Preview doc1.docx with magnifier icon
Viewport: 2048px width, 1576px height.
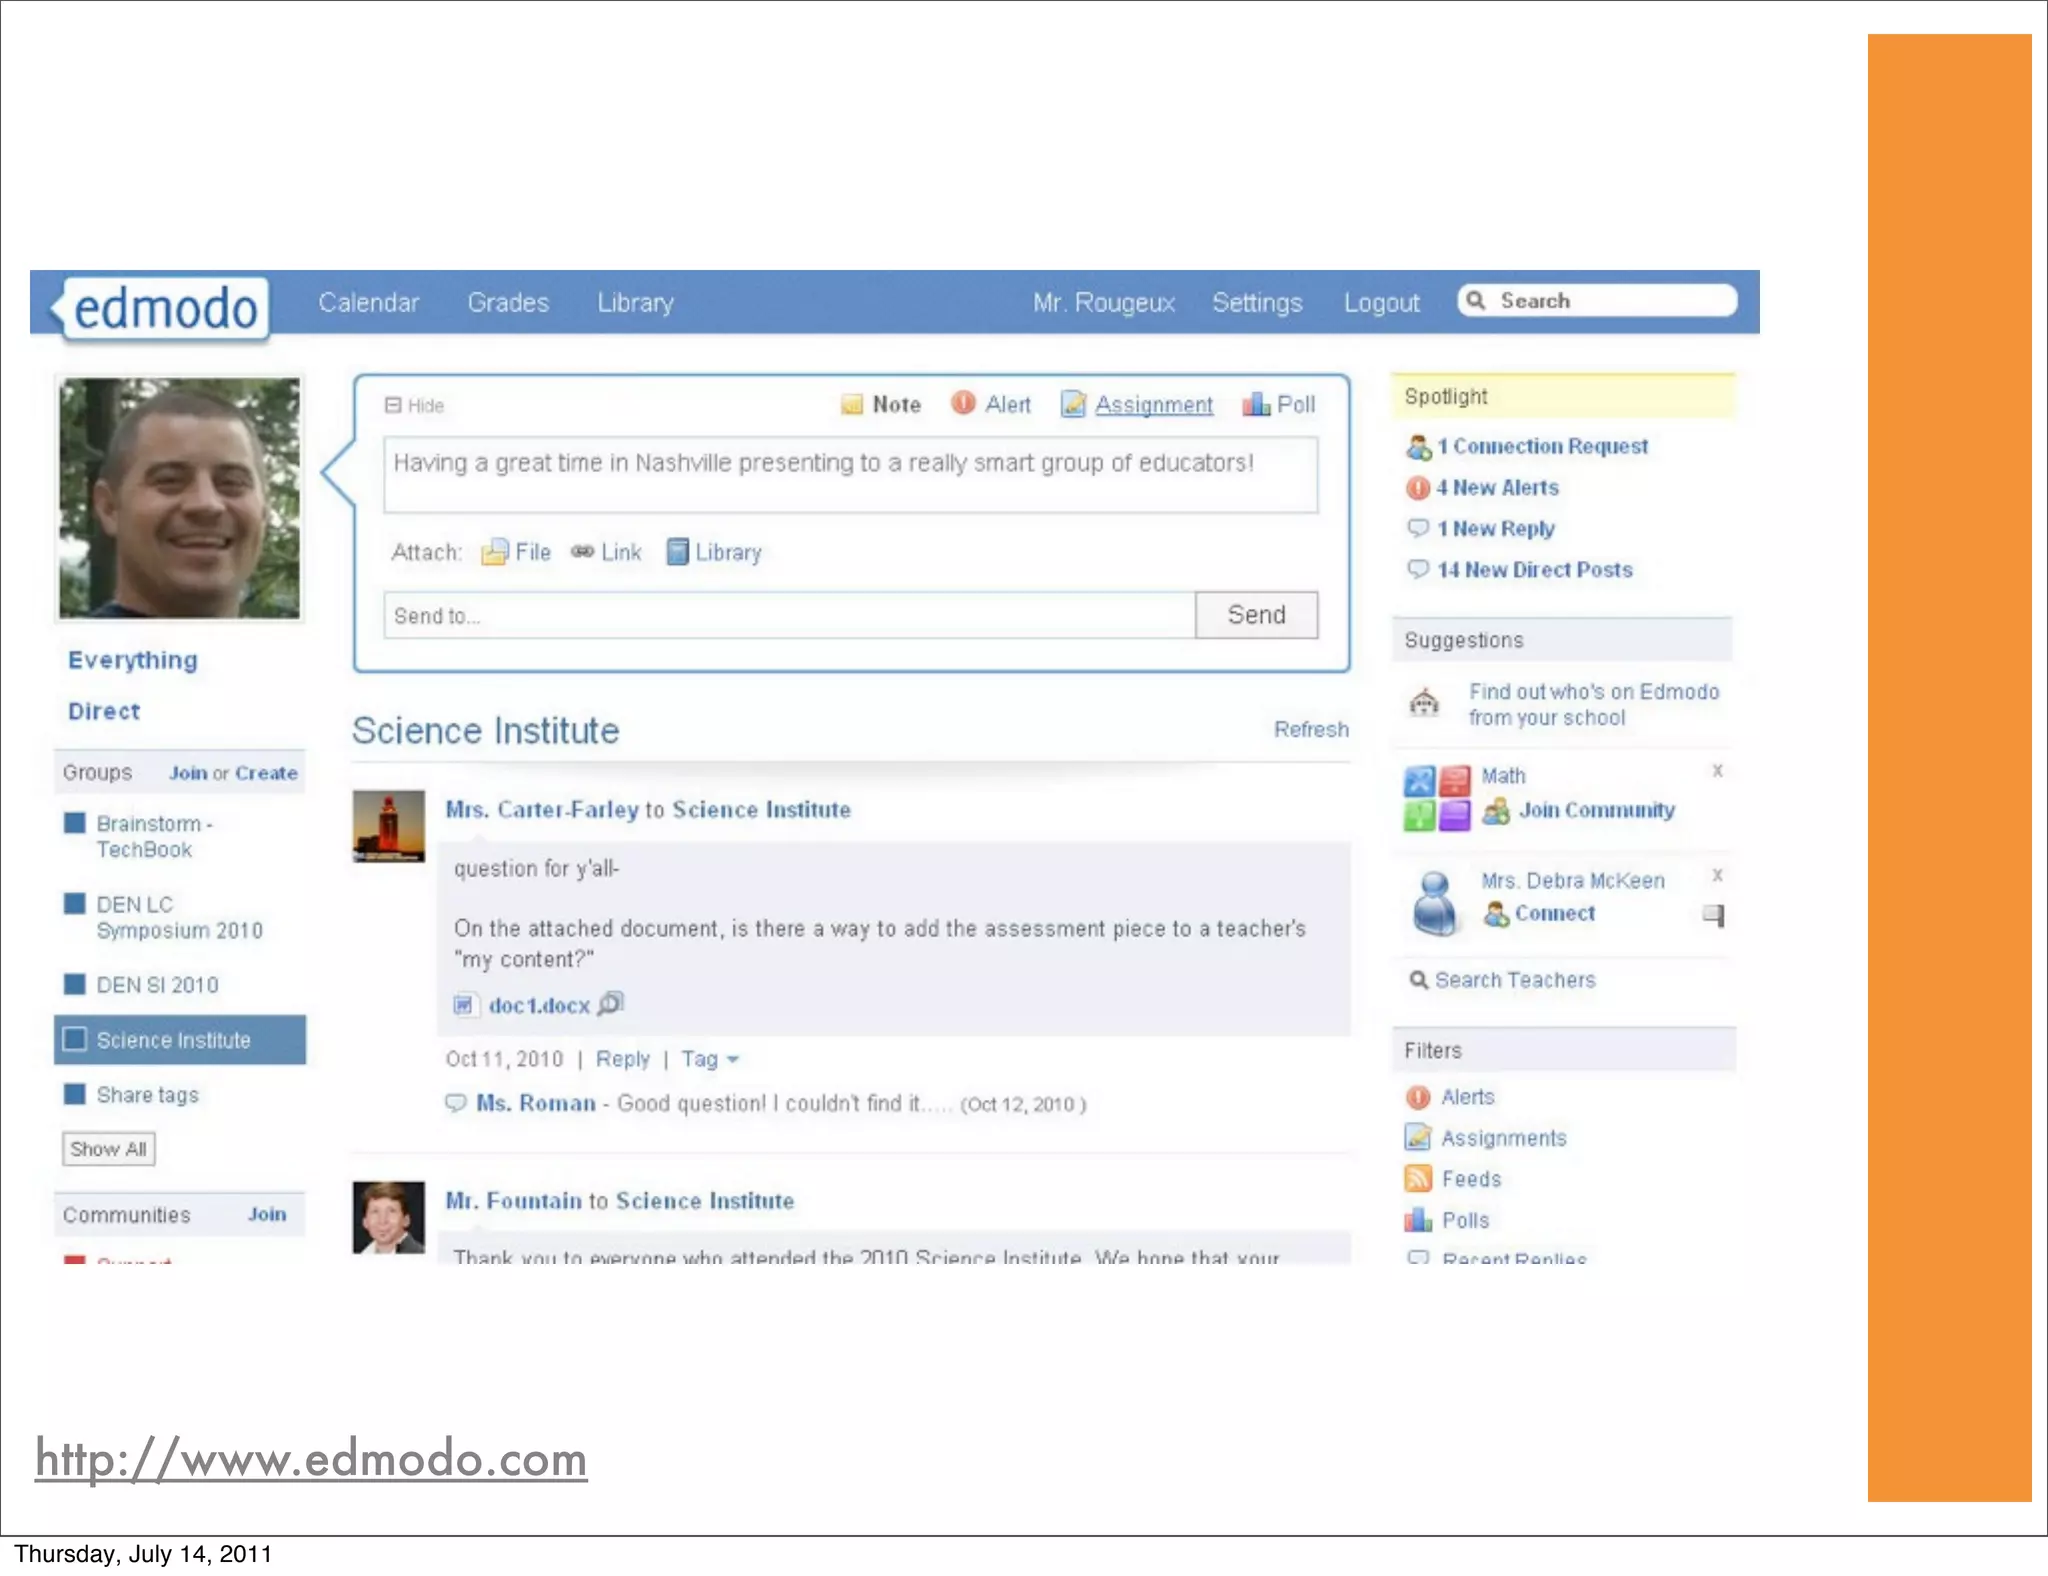pyautogui.click(x=611, y=1003)
